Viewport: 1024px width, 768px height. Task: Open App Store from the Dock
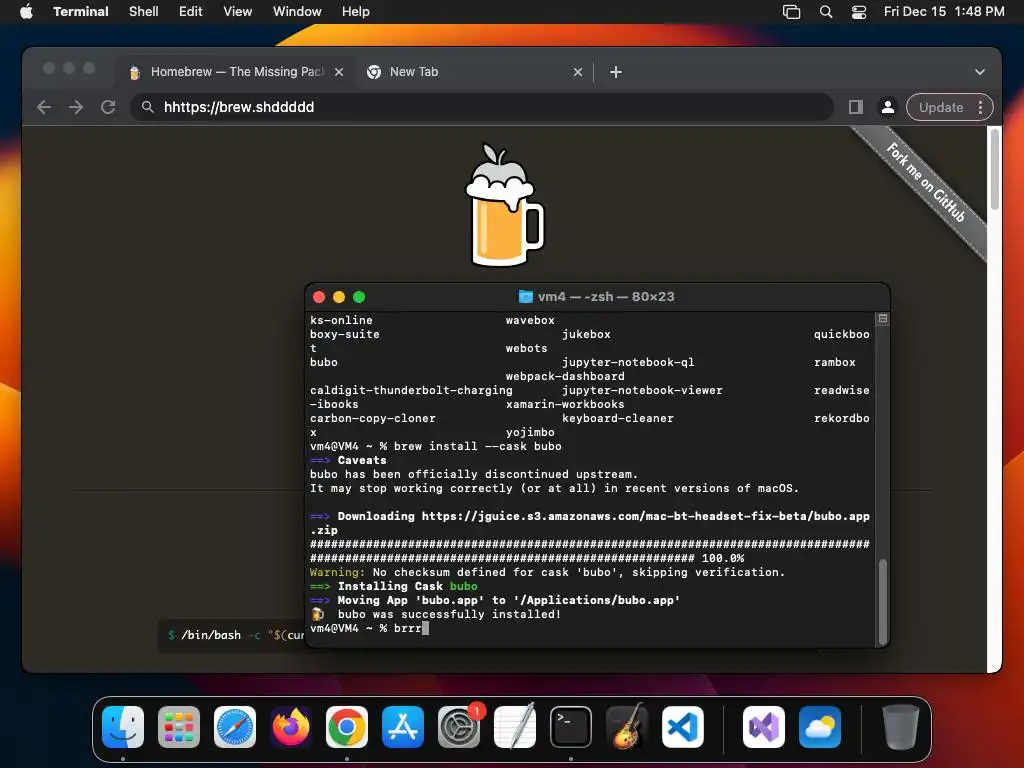click(403, 727)
